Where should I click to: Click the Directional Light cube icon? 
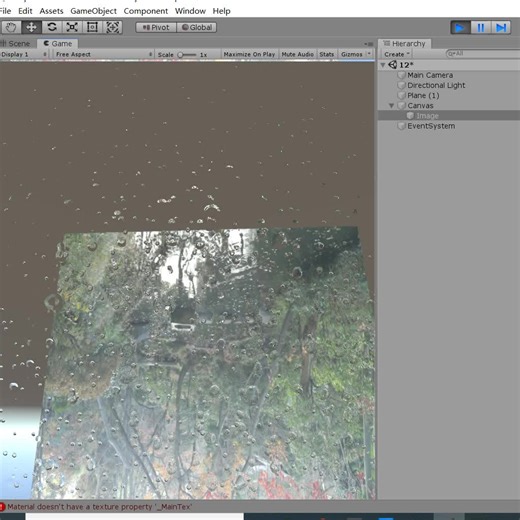[x=402, y=85]
